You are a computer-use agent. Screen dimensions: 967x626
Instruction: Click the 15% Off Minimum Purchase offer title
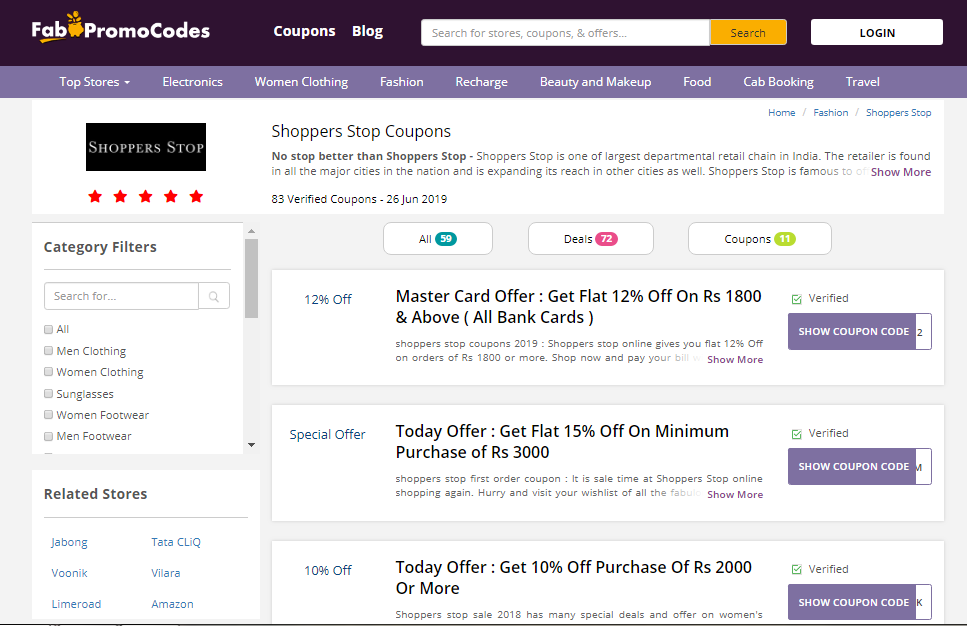pos(562,442)
